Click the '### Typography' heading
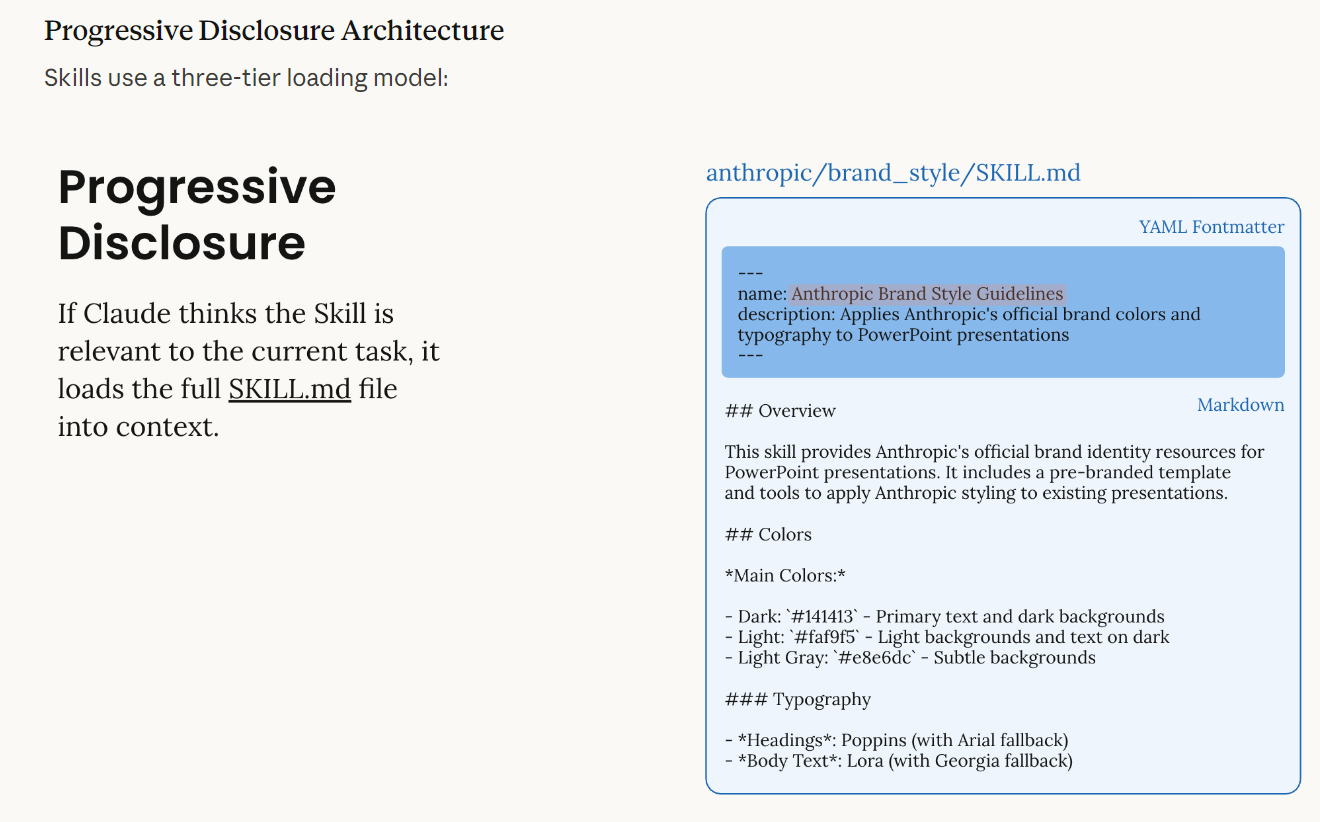Screen dimensions: 1320x822 [x=798, y=700]
